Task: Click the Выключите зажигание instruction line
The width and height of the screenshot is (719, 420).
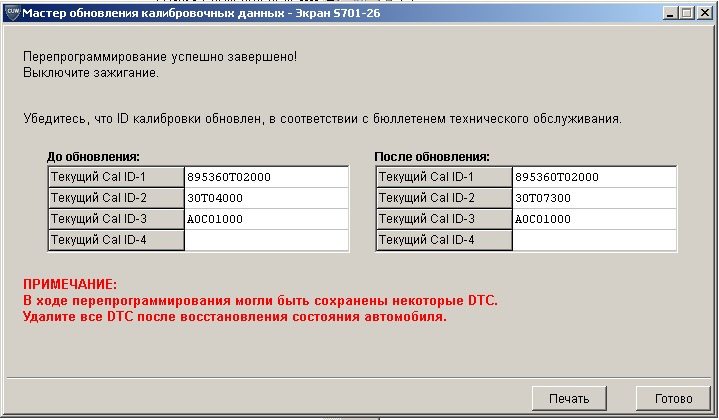Action: [91, 73]
